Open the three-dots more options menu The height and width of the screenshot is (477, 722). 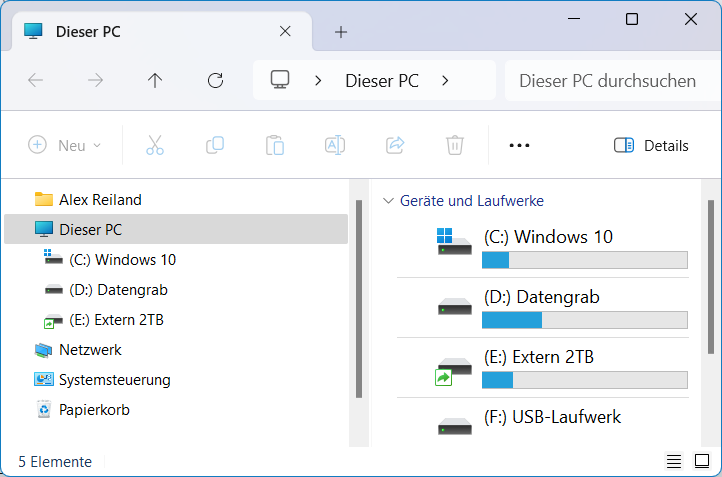(518, 145)
